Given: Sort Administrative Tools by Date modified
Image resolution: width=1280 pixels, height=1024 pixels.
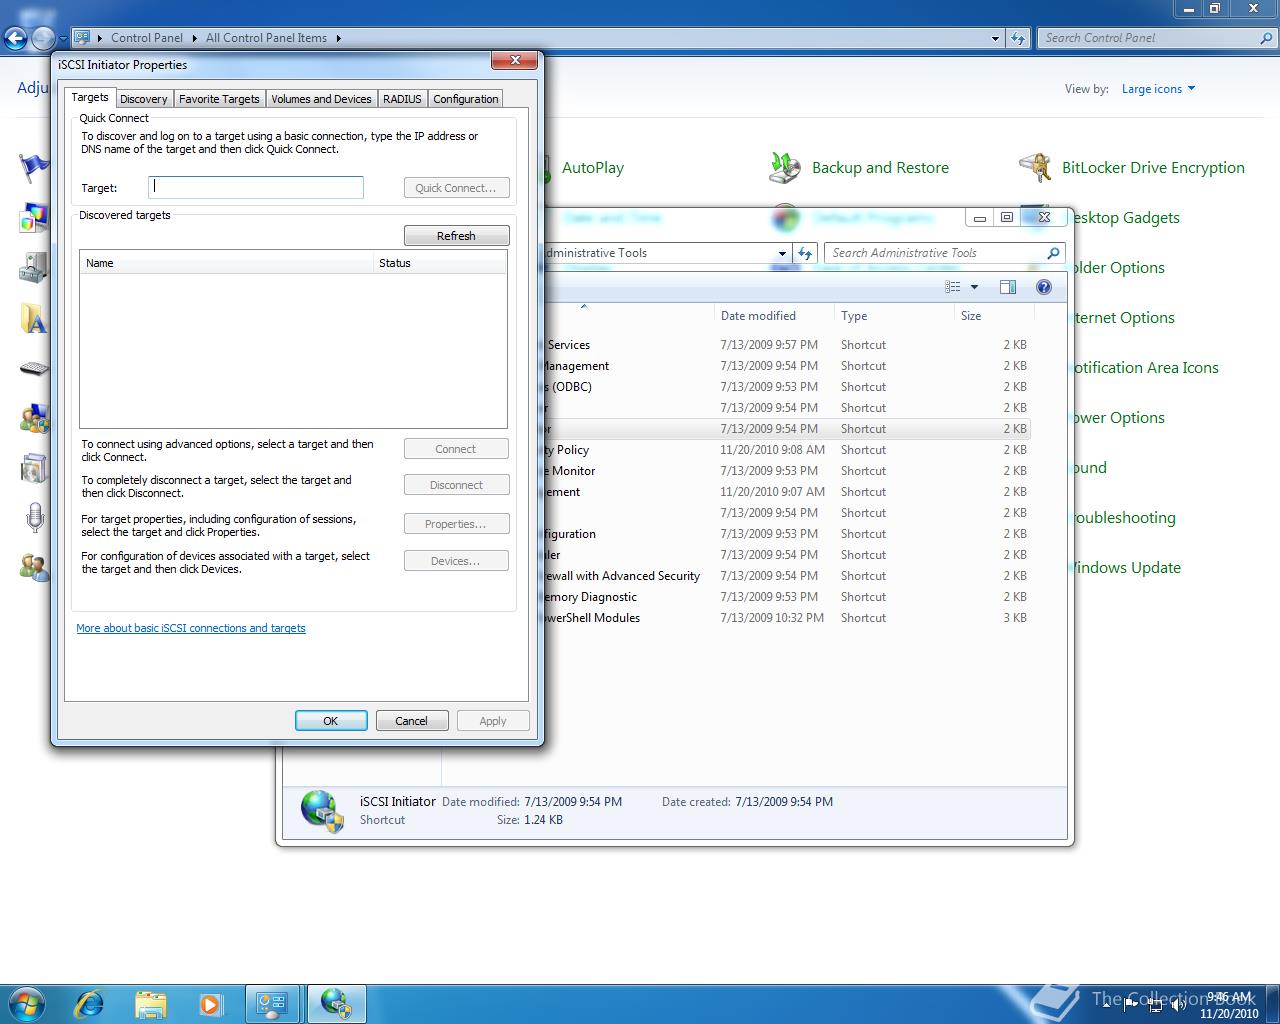Looking at the screenshot, I should (x=773, y=316).
